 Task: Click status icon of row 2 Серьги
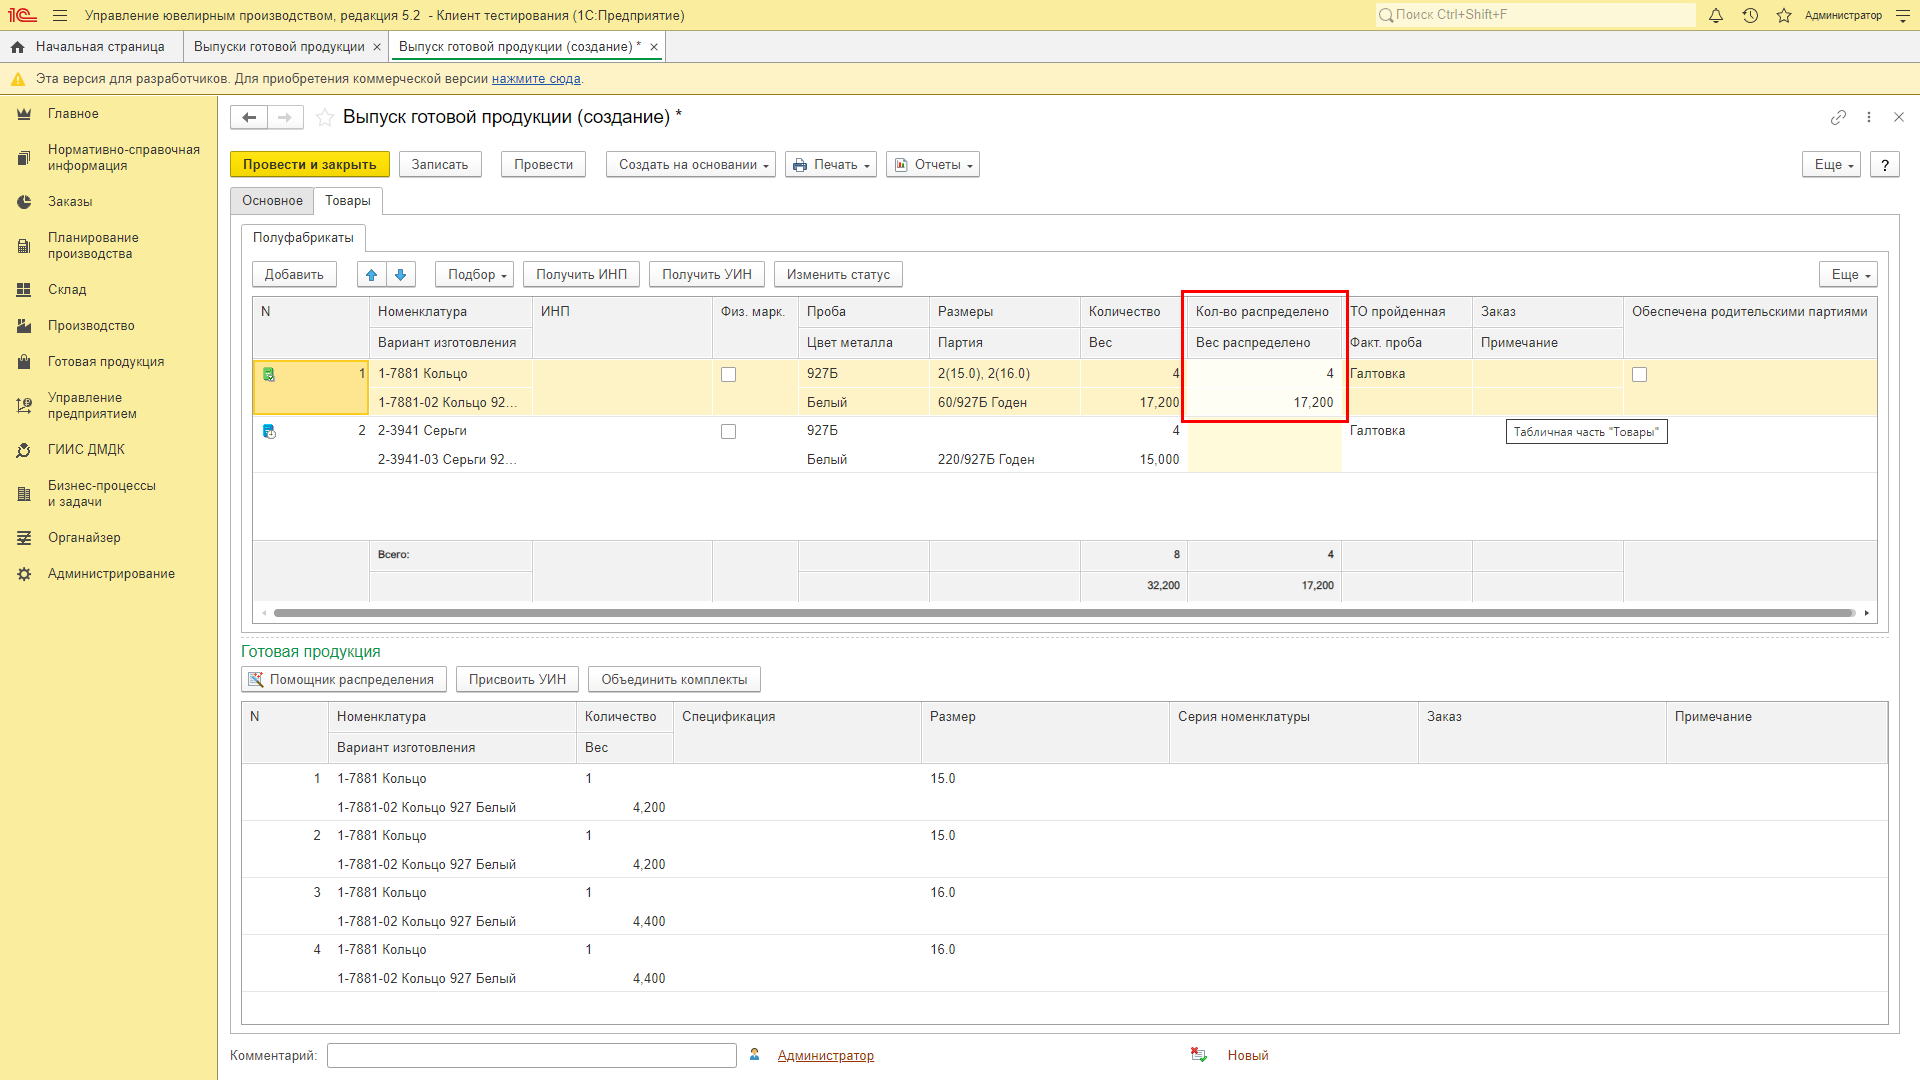click(269, 432)
